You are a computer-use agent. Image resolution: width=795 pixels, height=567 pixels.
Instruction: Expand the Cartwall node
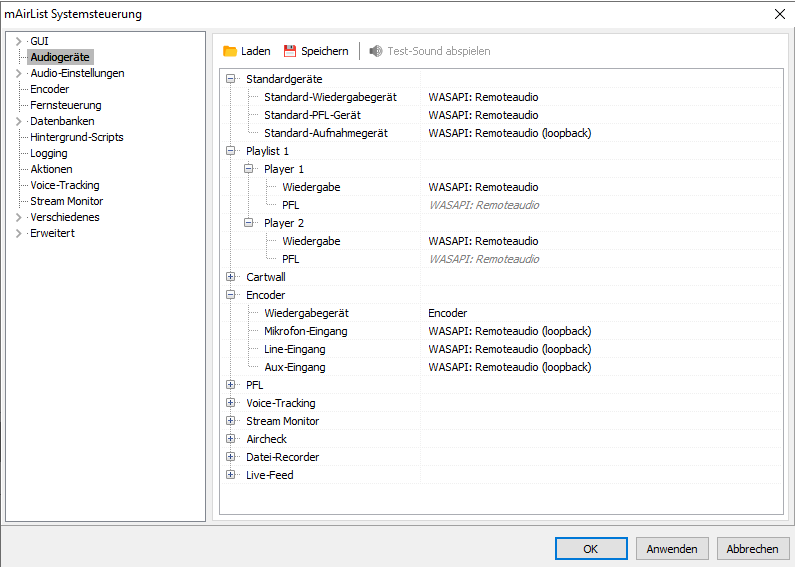click(x=231, y=277)
